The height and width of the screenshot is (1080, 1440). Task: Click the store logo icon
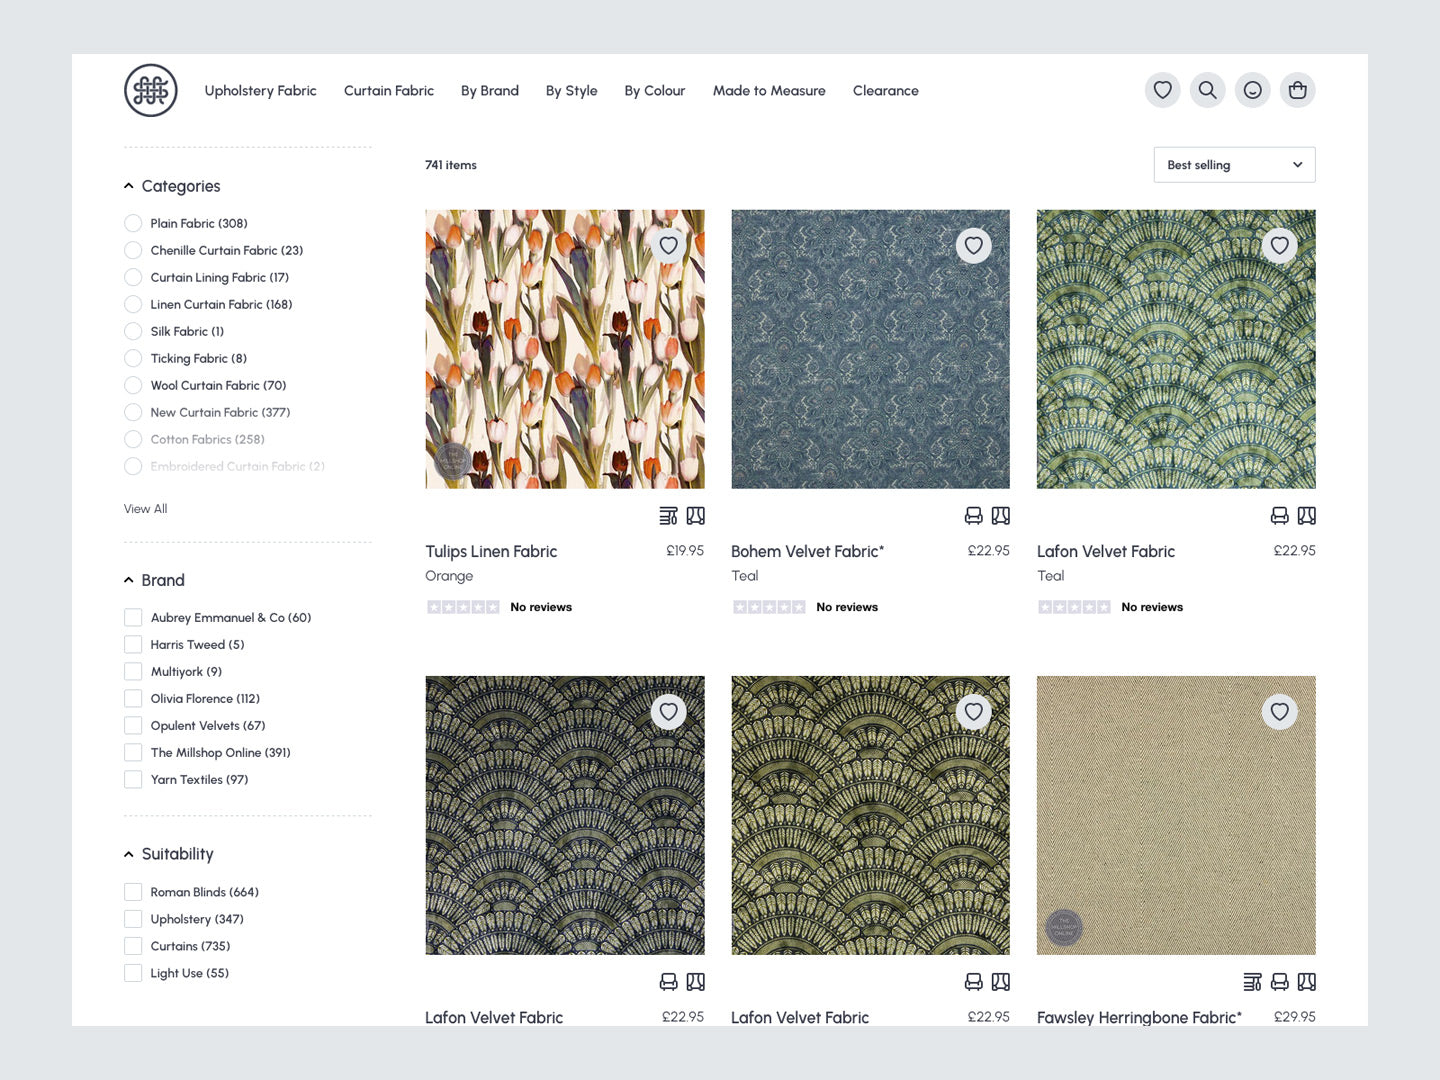tap(151, 91)
